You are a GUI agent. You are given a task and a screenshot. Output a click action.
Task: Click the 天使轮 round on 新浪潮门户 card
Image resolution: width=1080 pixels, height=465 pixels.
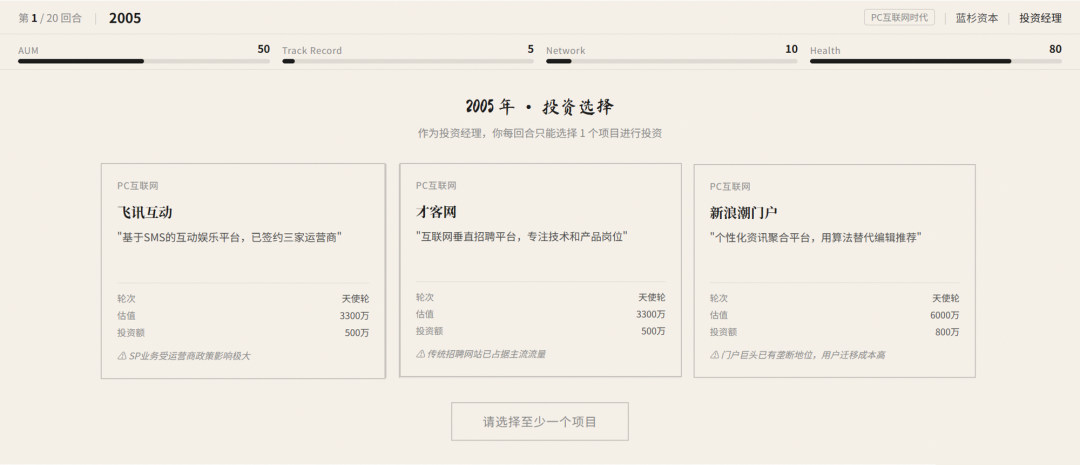click(946, 298)
